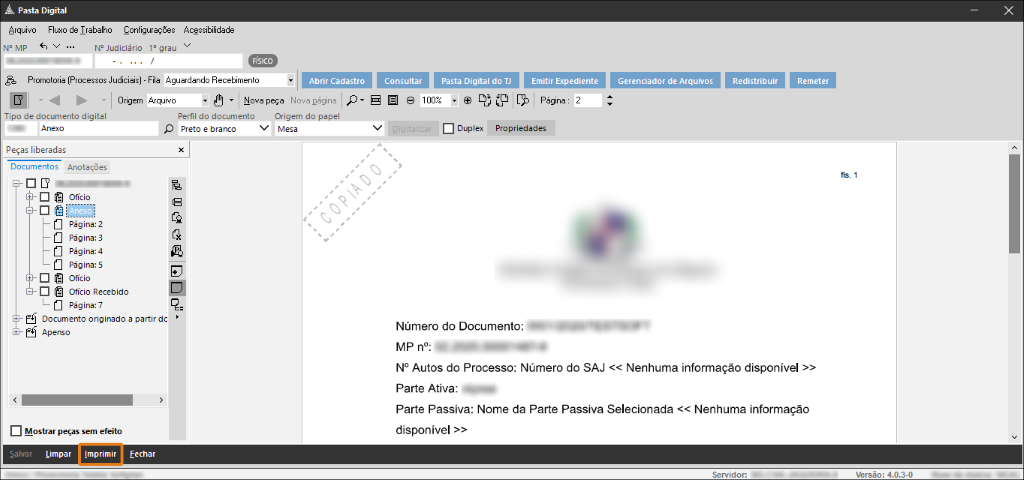Viewport: 1024px width, 480px height.
Task: Expand Documento originado a partir node
Action: pyautogui.click(x=16, y=319)
